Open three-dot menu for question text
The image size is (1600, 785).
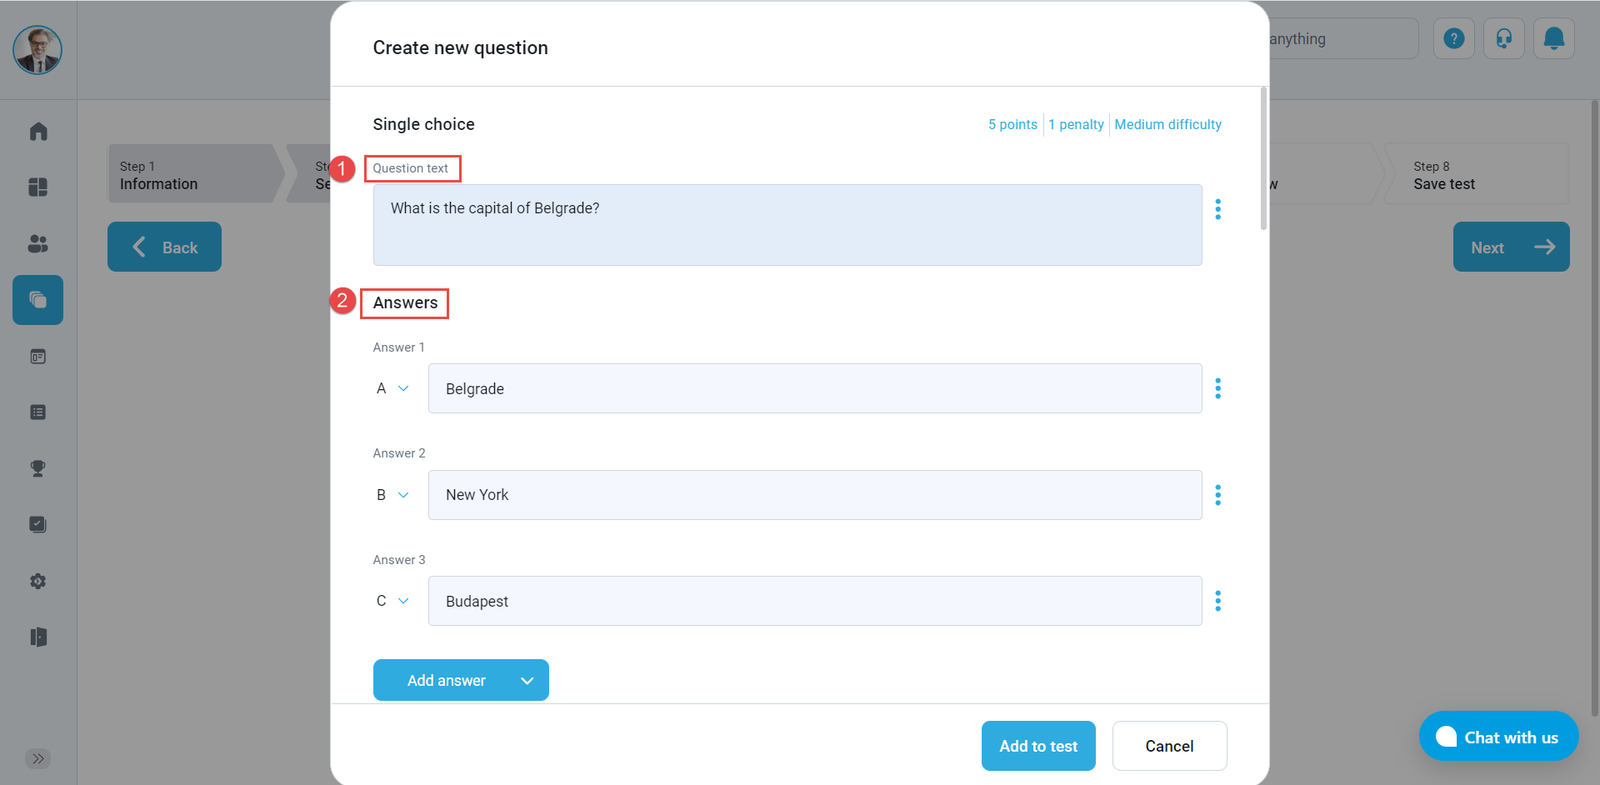point(1217,209)
